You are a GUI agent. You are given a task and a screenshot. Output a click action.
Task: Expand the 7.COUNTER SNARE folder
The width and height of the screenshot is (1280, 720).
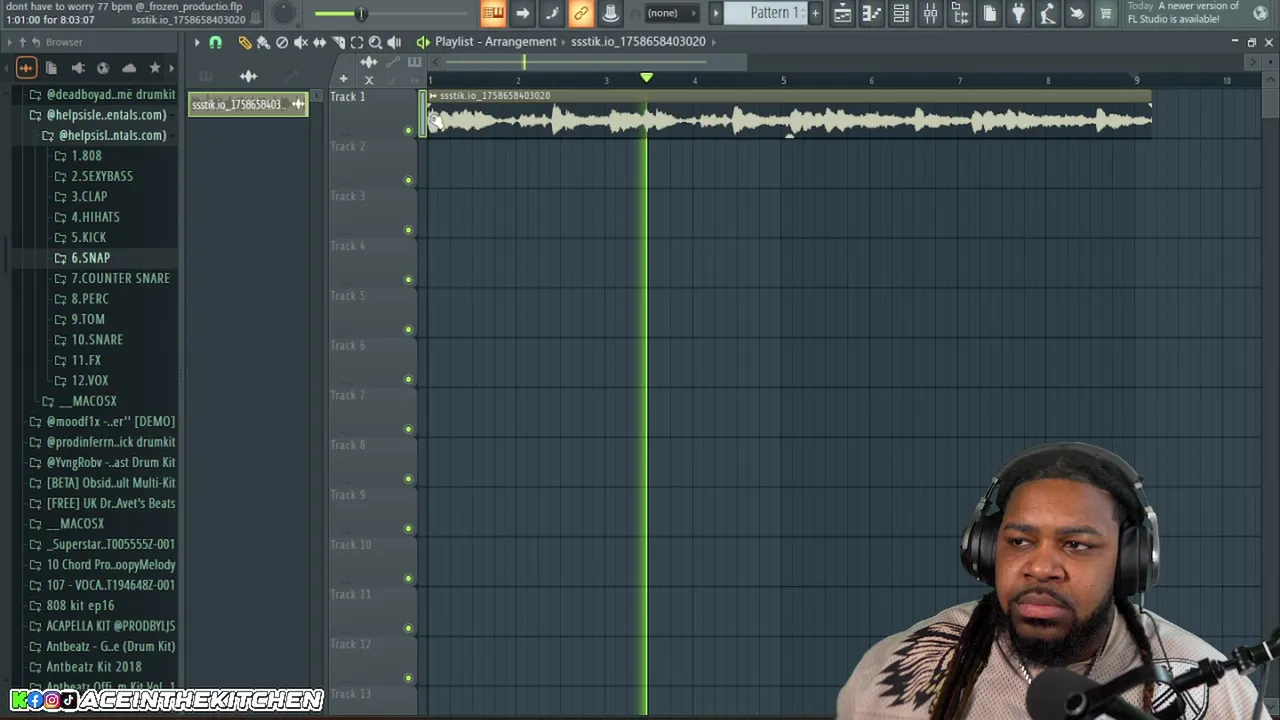click(x=112, y=278)
